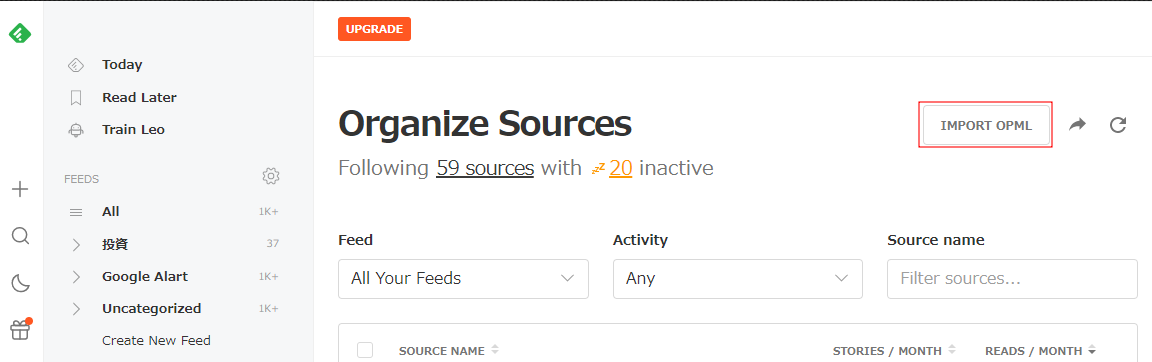This screenshot has width=1152, height=362.
Task: Expand the Google Alart folder
Action: coord(76,277)
